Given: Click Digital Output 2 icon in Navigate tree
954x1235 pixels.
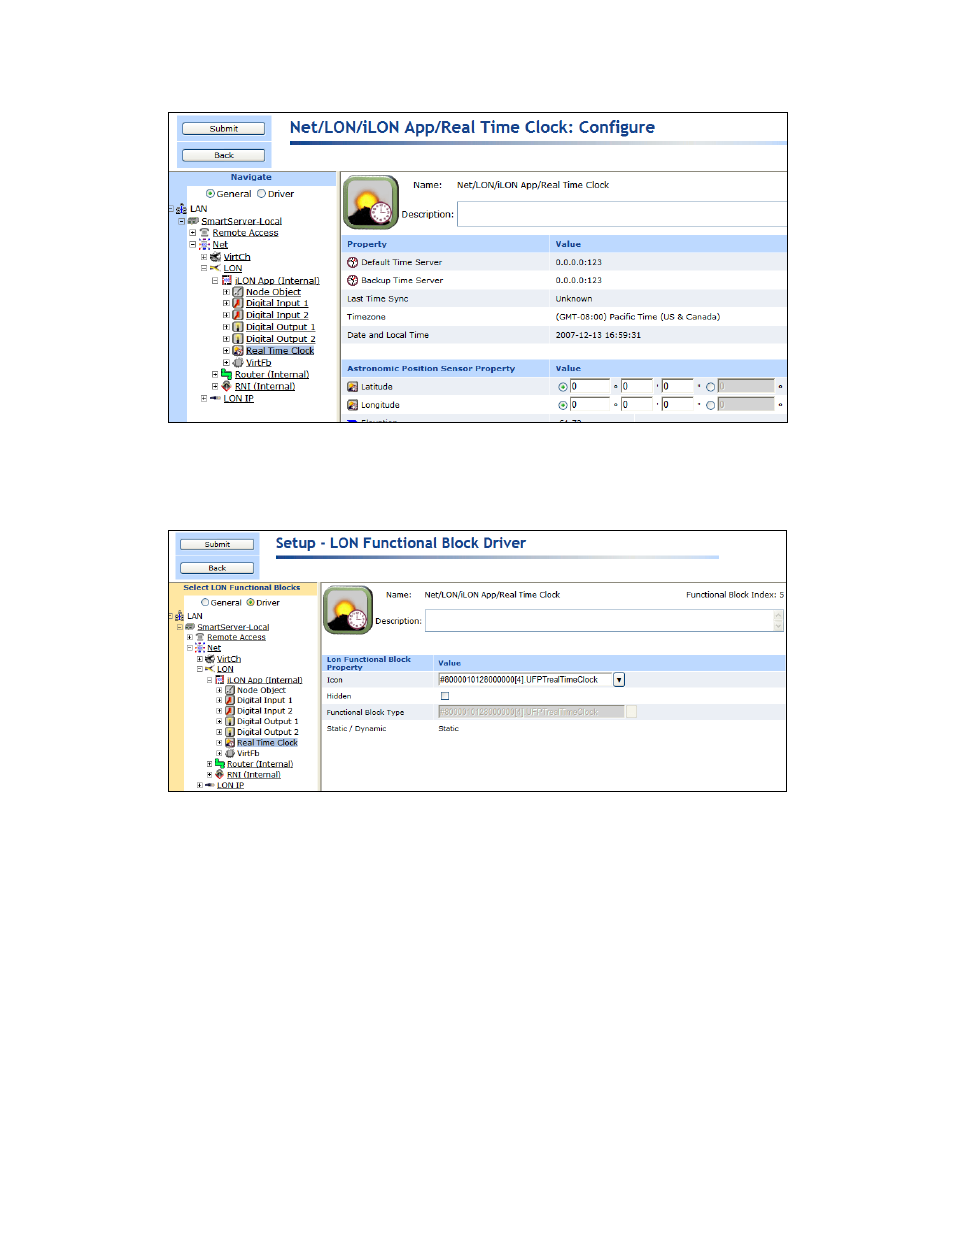Looking at the screenshot, I should [x=238, y=339].
